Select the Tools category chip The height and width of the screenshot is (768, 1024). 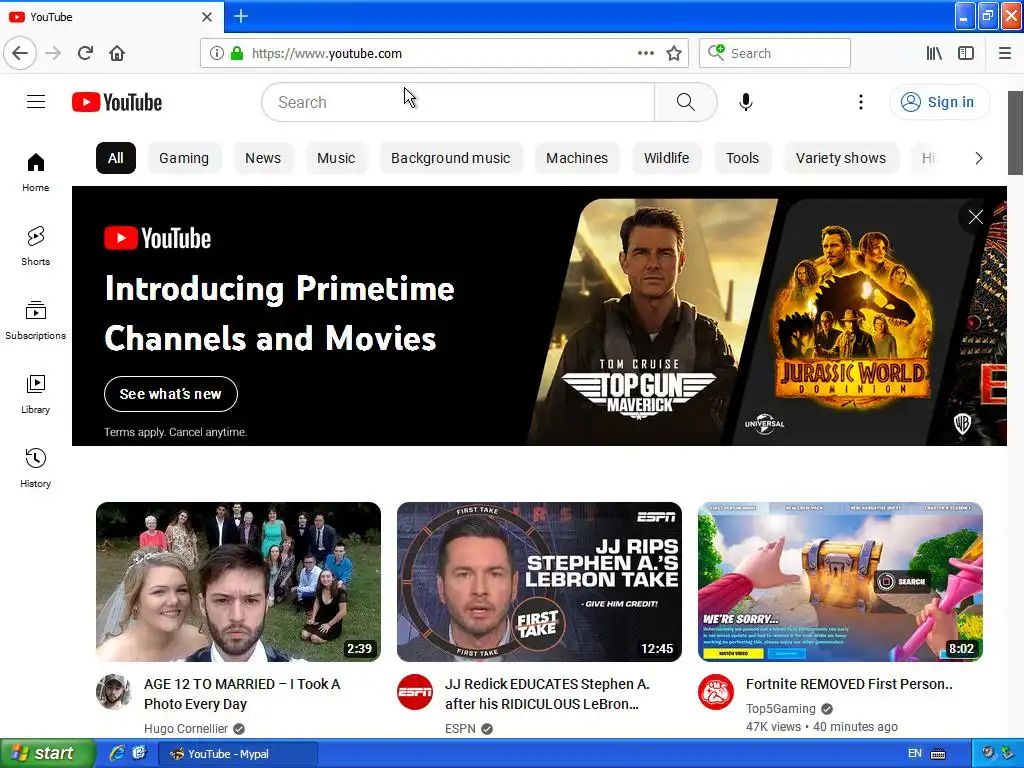coord(743,158)
